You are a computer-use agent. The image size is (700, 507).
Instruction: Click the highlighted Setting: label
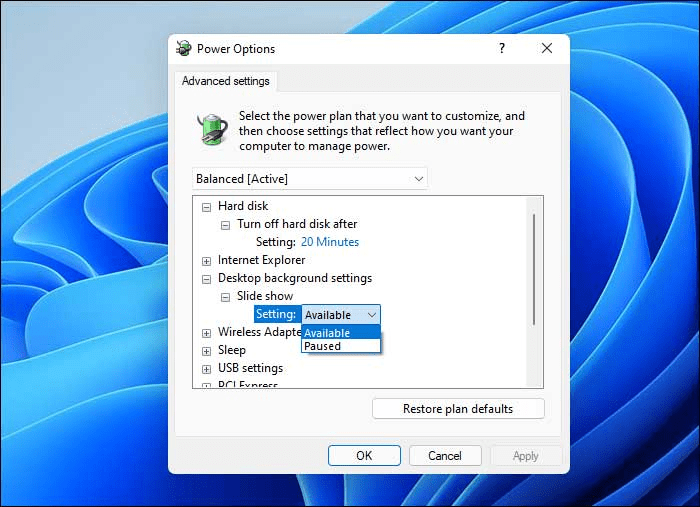pyautogui.click(x=276, y=314)
